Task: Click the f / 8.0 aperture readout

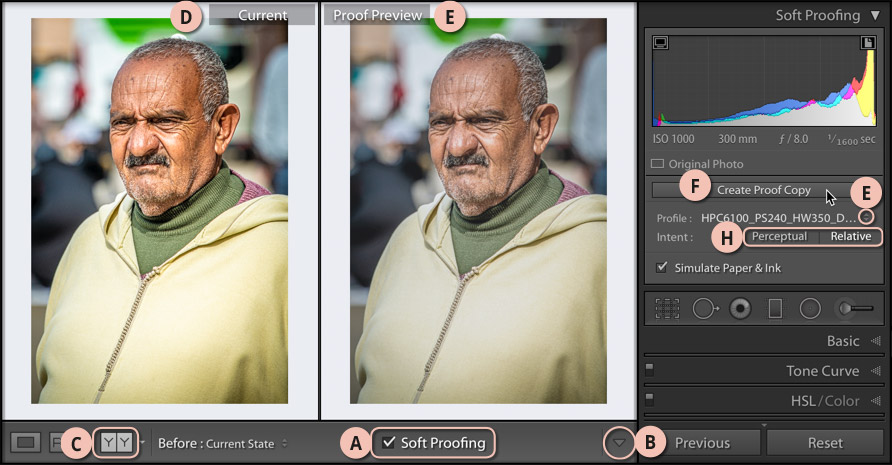Action: [794, 139]
